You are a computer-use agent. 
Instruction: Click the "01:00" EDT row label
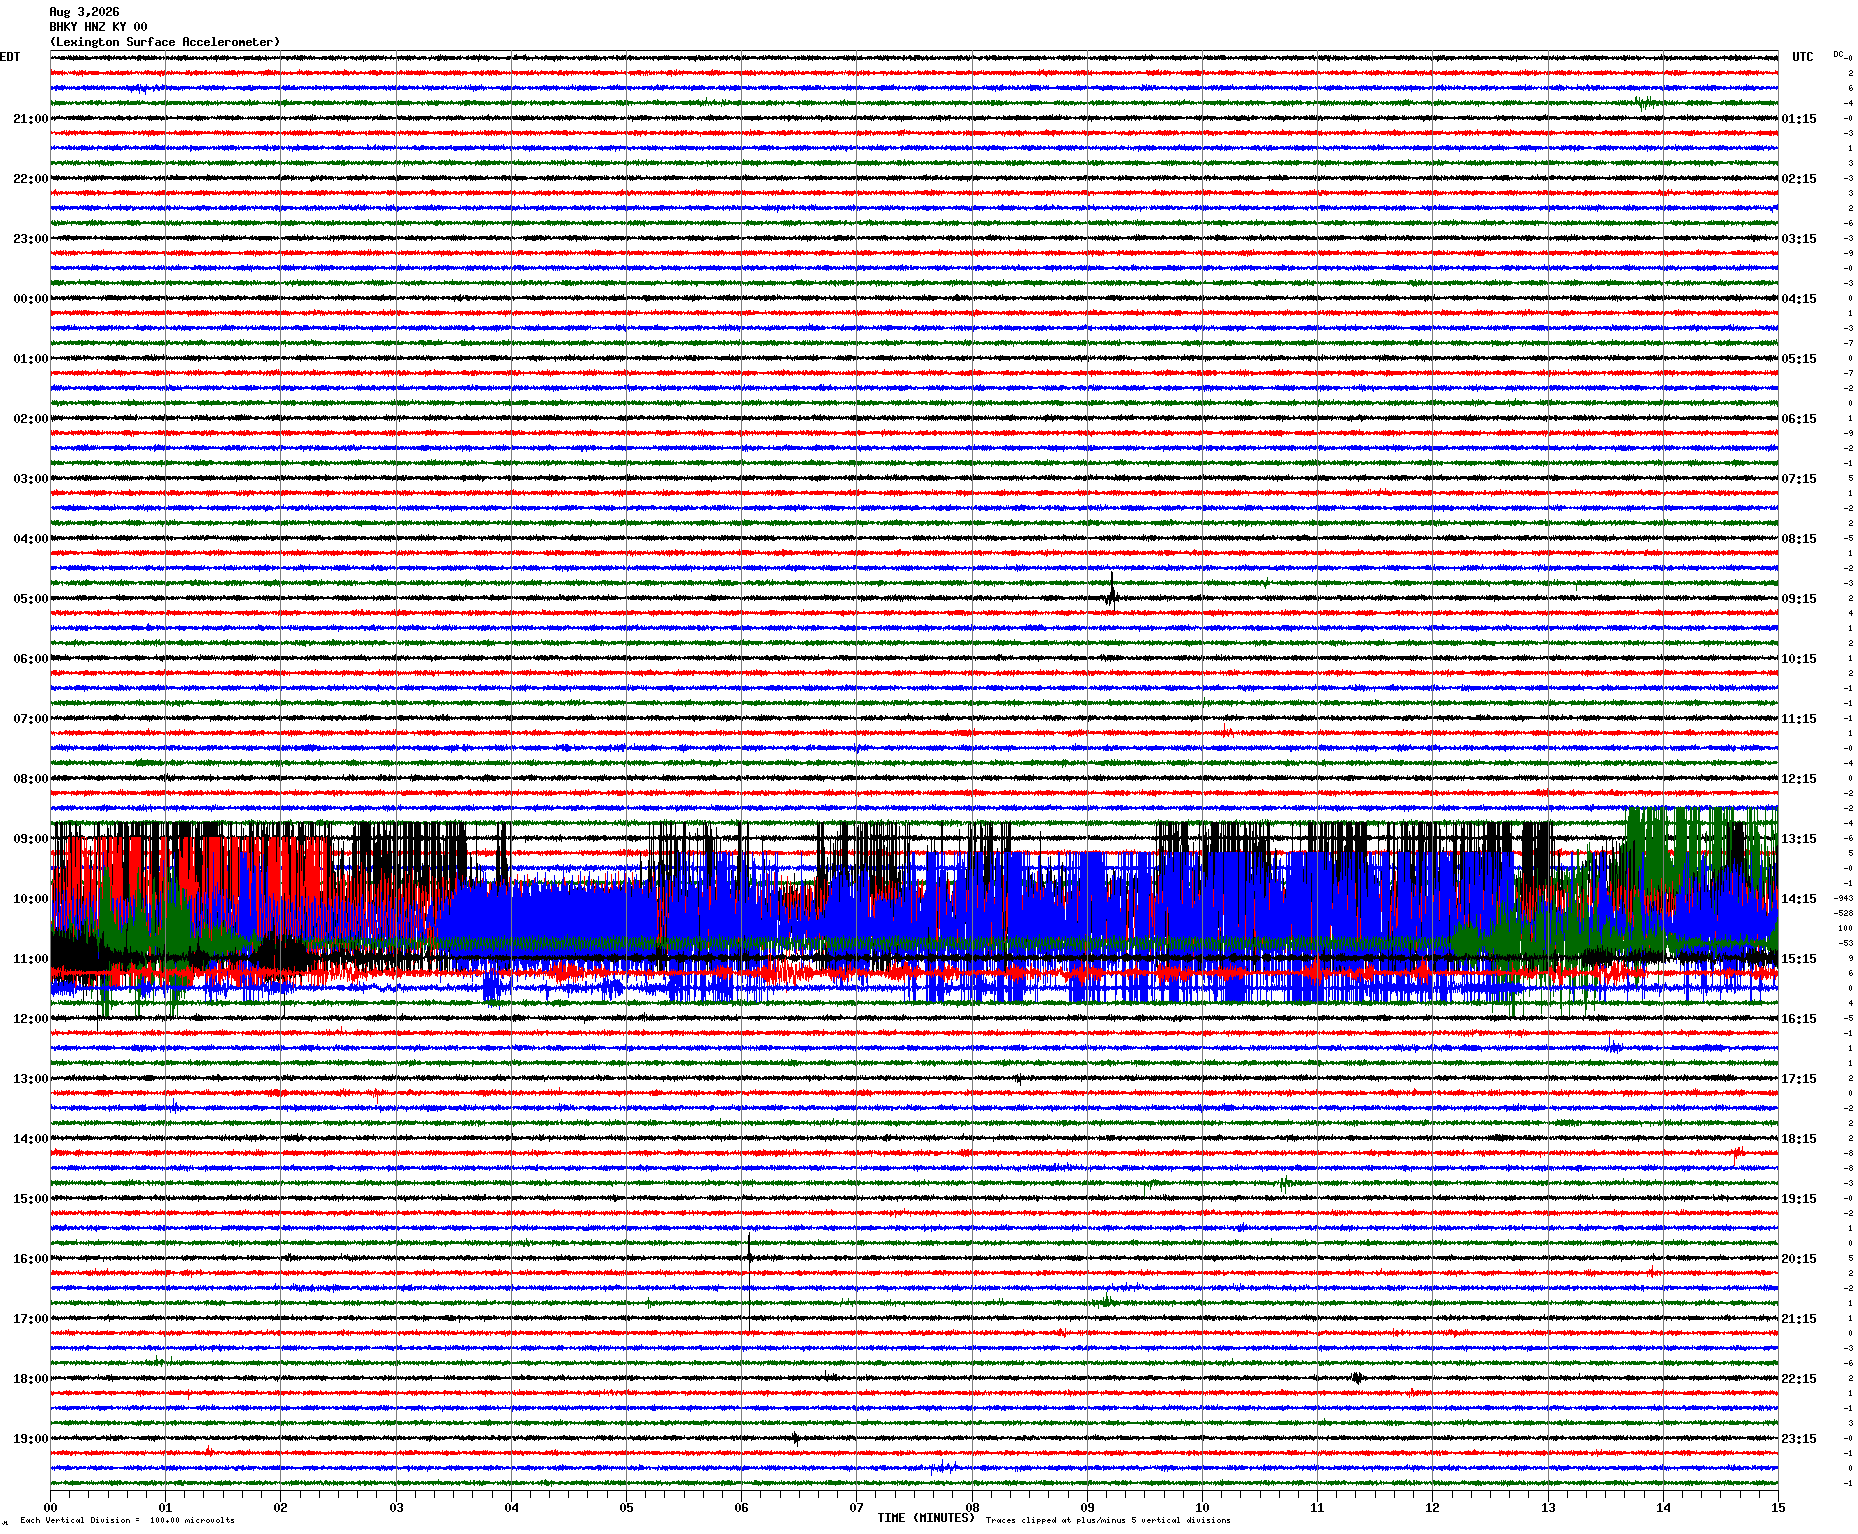[x=30, y=359]
